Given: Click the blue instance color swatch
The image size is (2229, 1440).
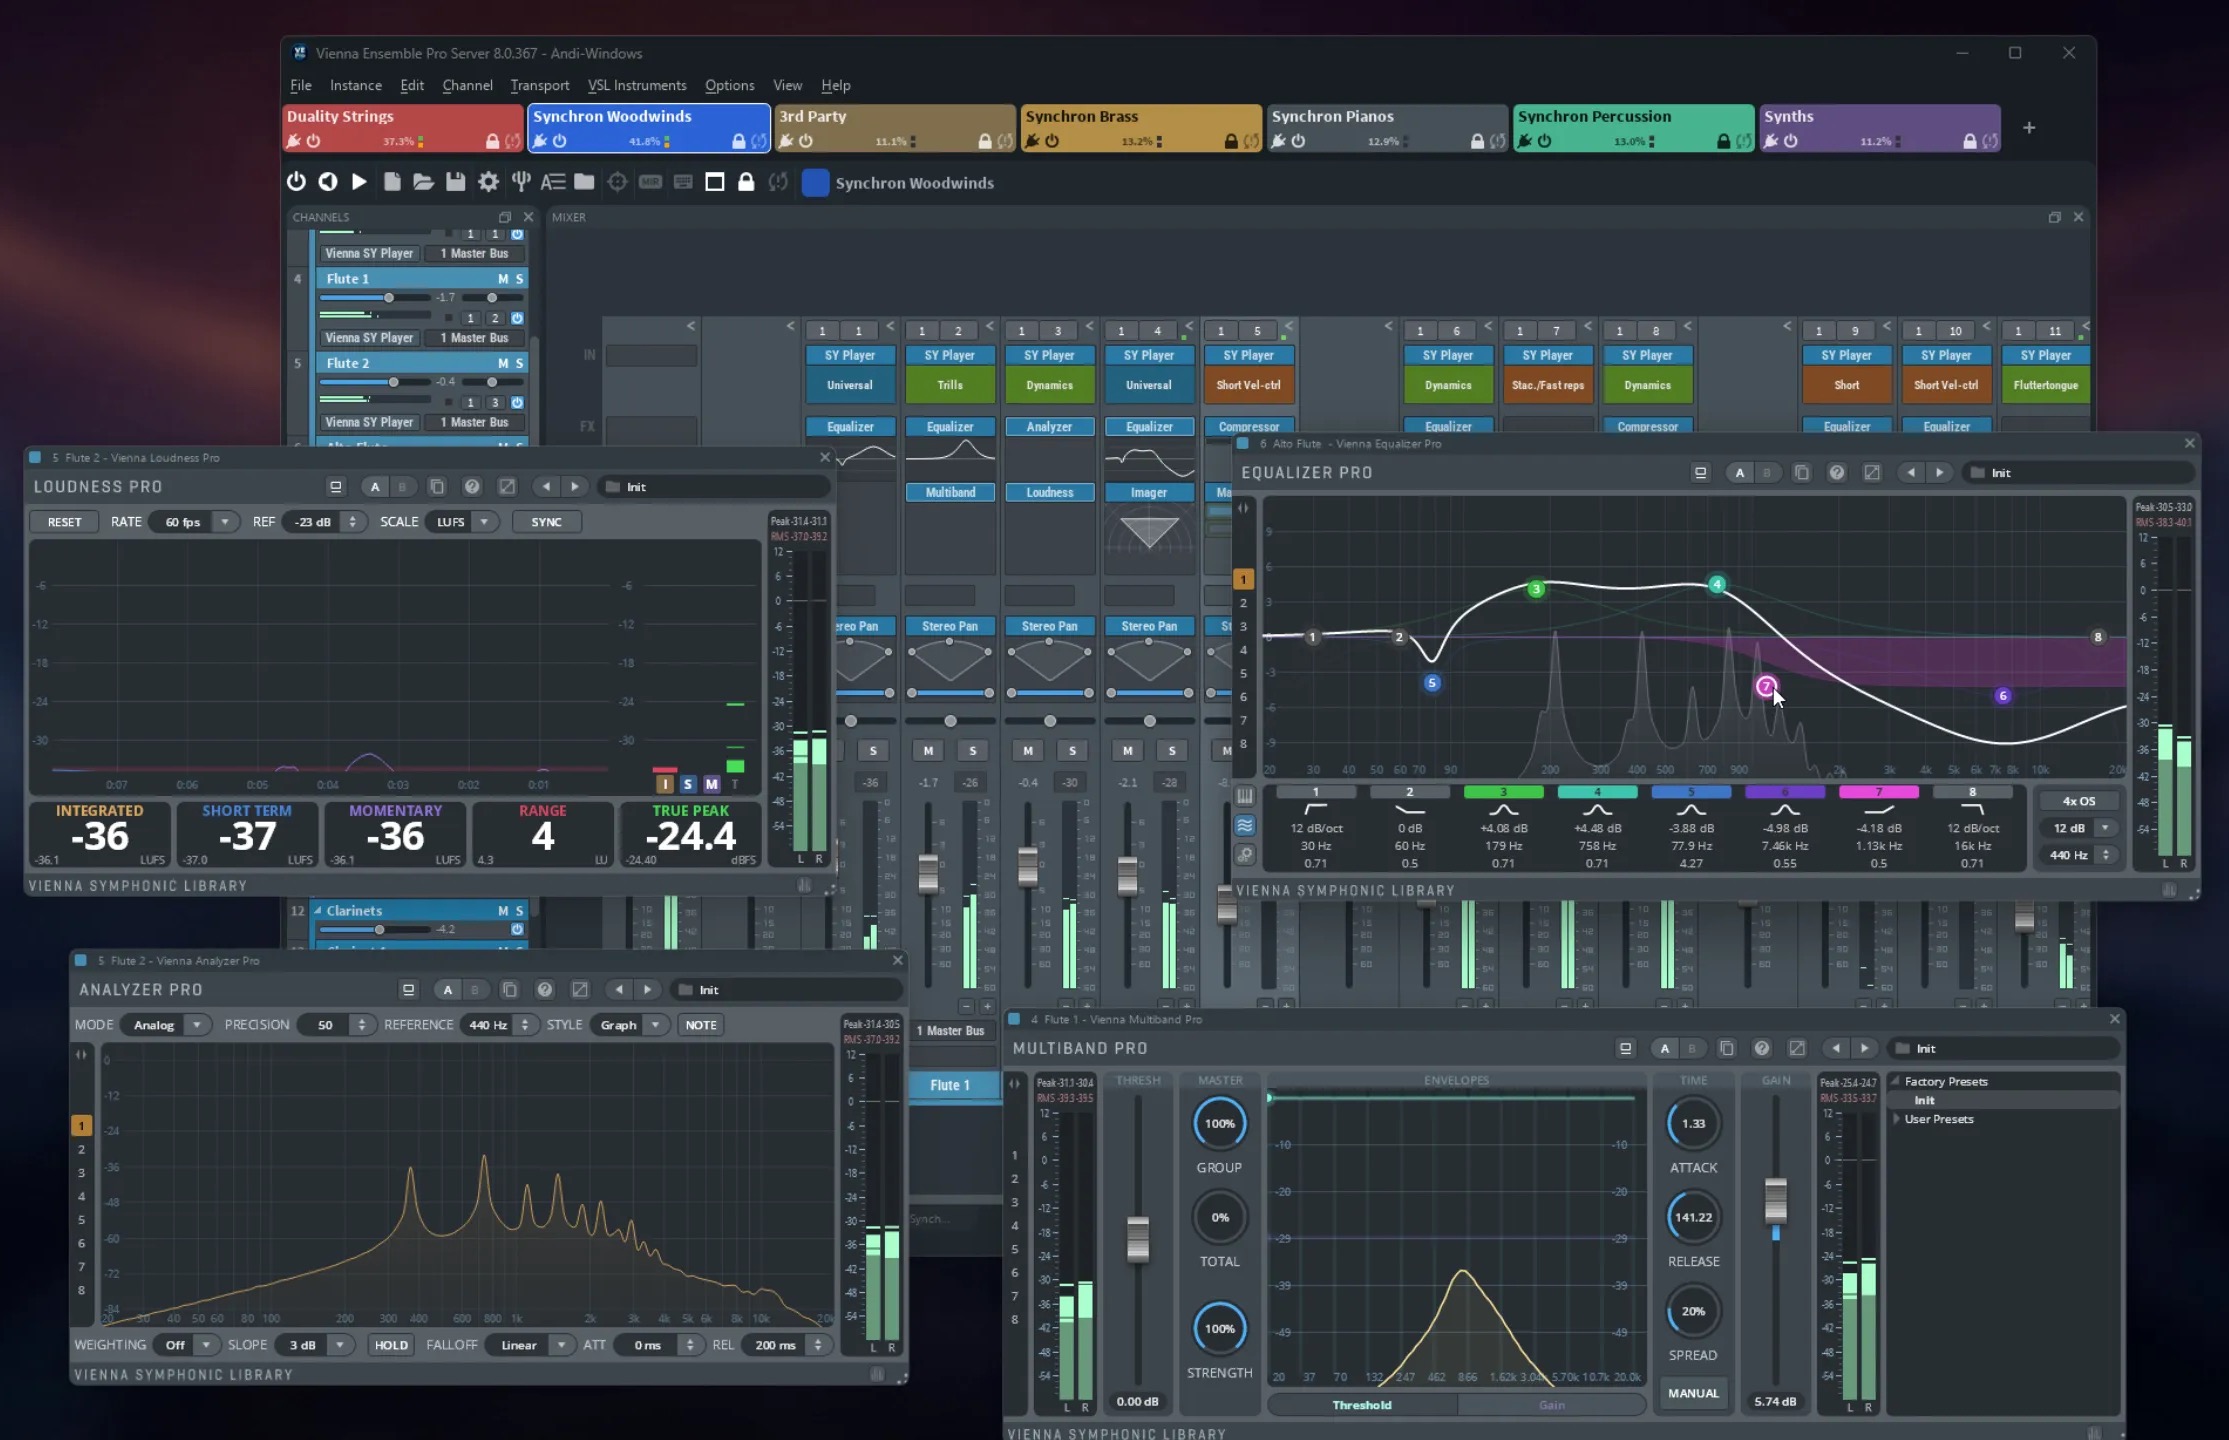Looking at the screenshot, I should click(815, 183).
